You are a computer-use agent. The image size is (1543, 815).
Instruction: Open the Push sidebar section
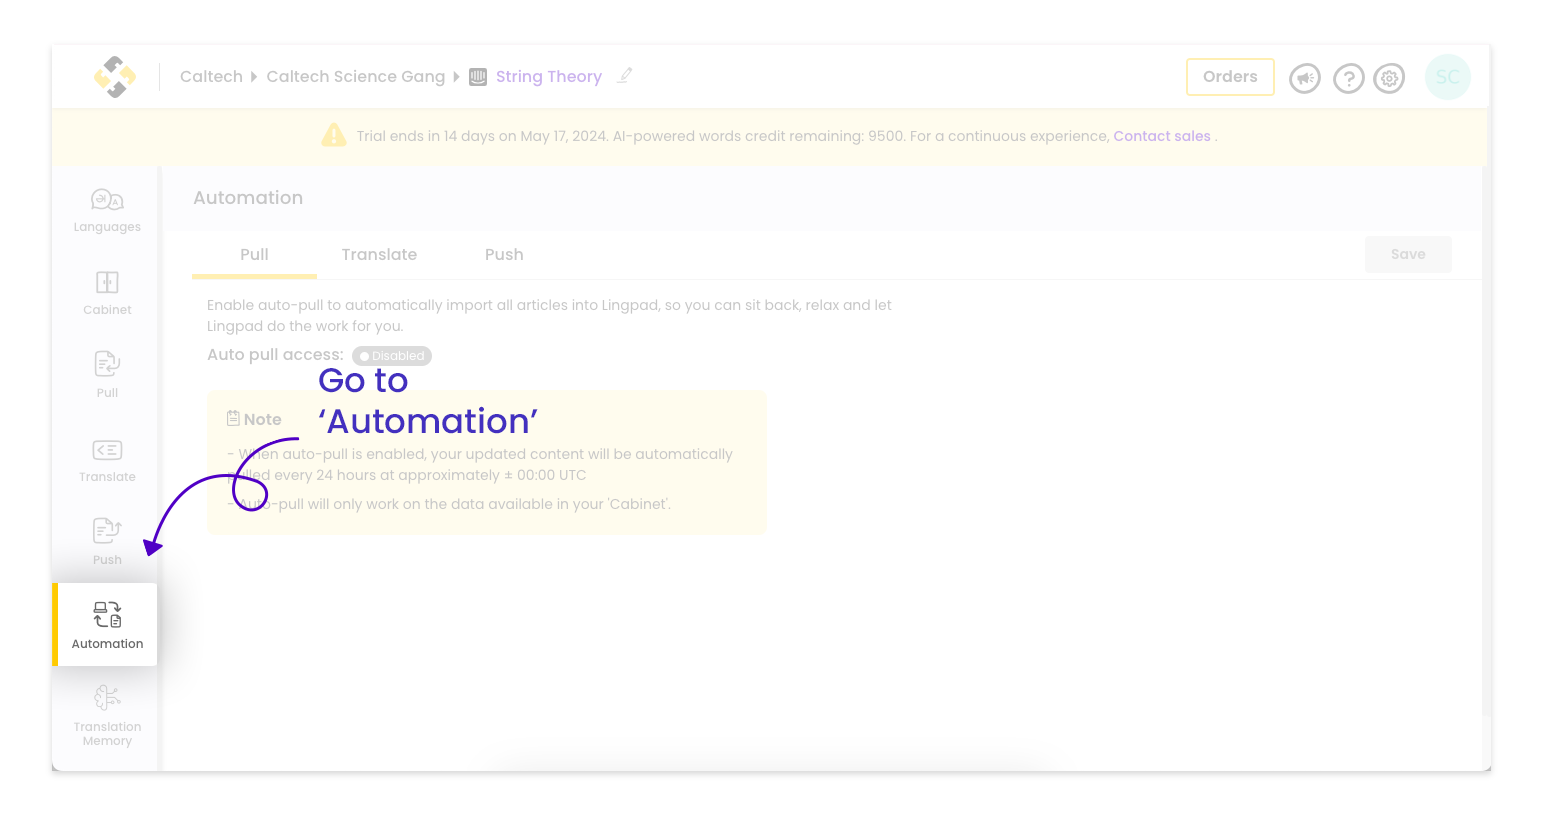(x=107, y=543)
